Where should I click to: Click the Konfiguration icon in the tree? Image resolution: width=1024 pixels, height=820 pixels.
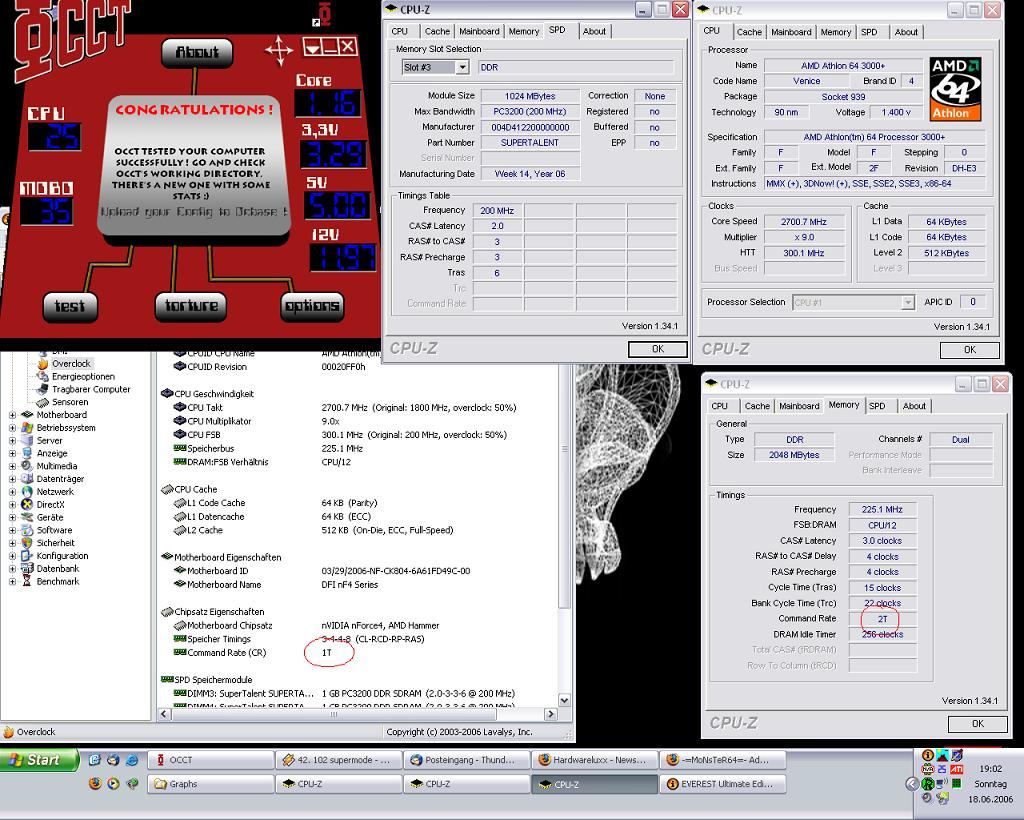click(27, 556)
